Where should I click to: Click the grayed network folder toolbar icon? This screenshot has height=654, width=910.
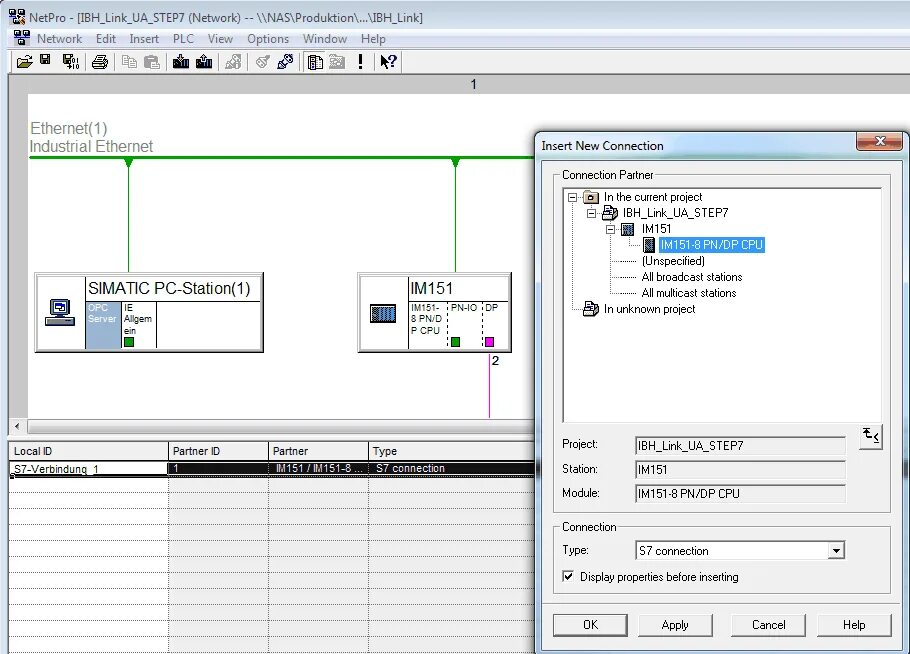pos(337,62)
